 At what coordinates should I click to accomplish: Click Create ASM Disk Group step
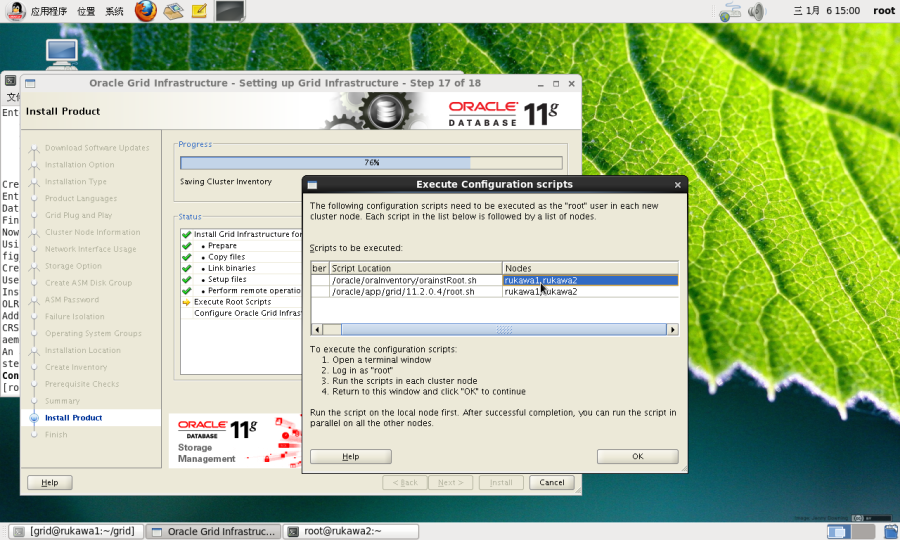pos(88,283)
